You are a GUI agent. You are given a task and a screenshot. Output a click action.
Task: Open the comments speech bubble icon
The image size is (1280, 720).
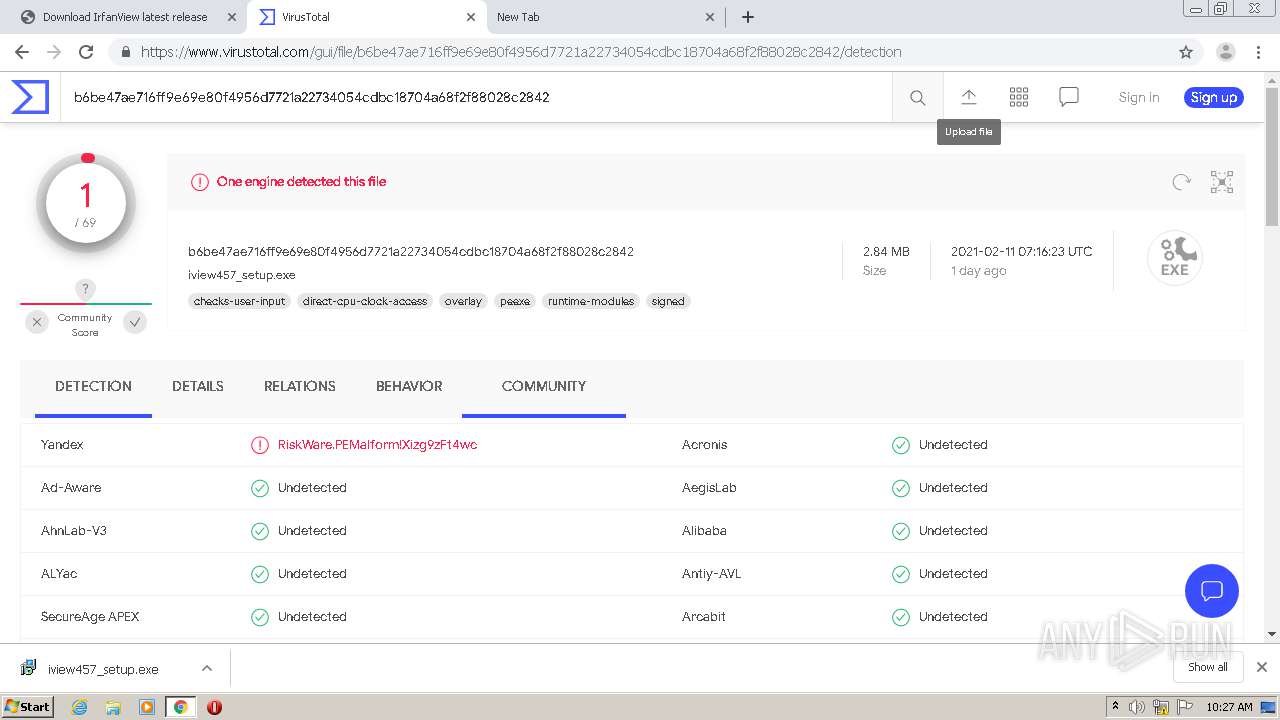pos(1069,97)
